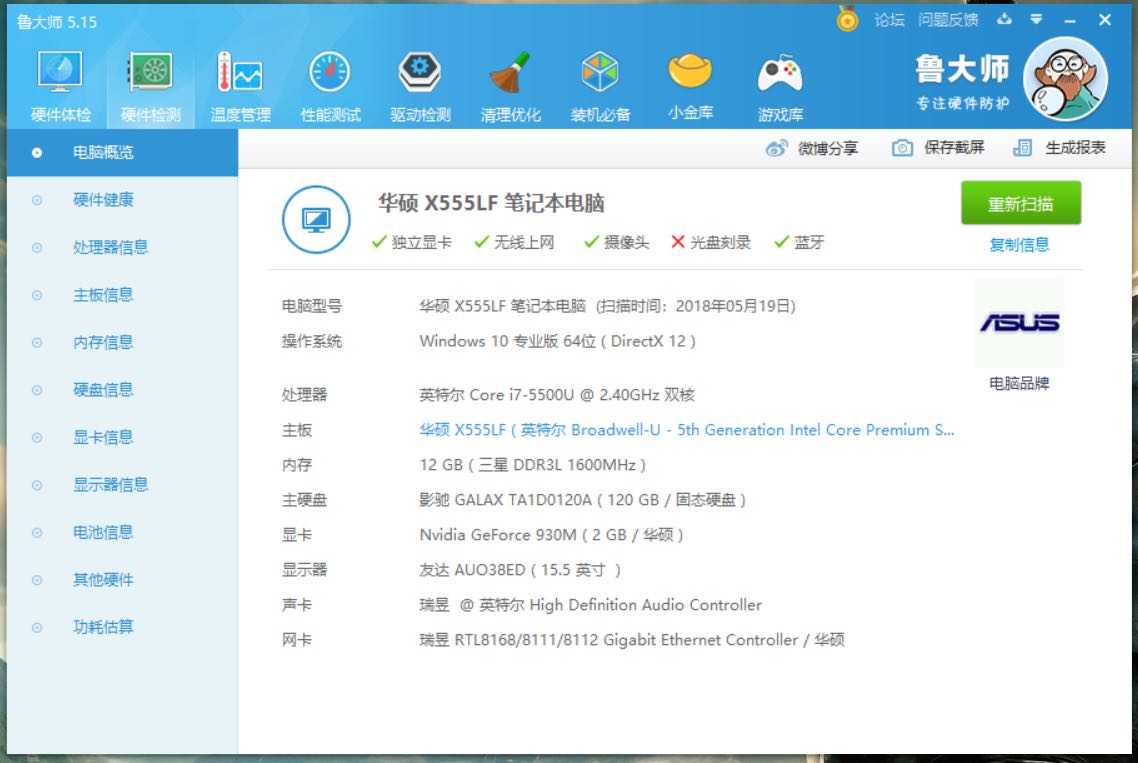This screenshot has width=1138, height=763.
Task: Click the computer monitor overview icon
Action: pos(316,219)
